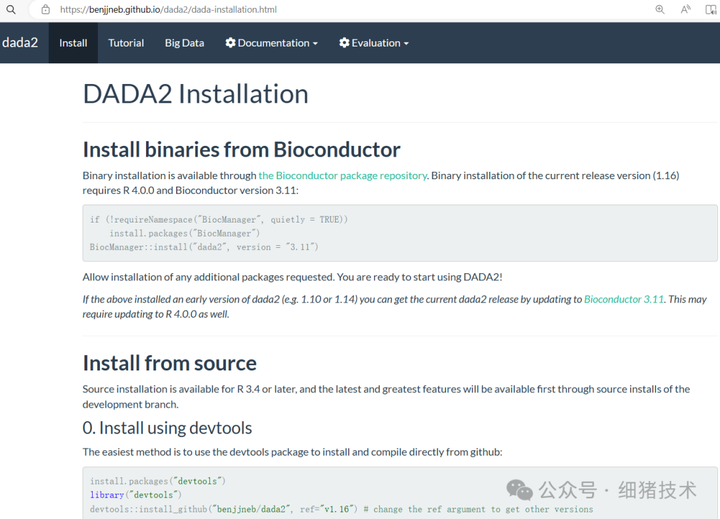Click inside the BiocManager install code block
Screen dimensions: 720x519
click(400, 233)
